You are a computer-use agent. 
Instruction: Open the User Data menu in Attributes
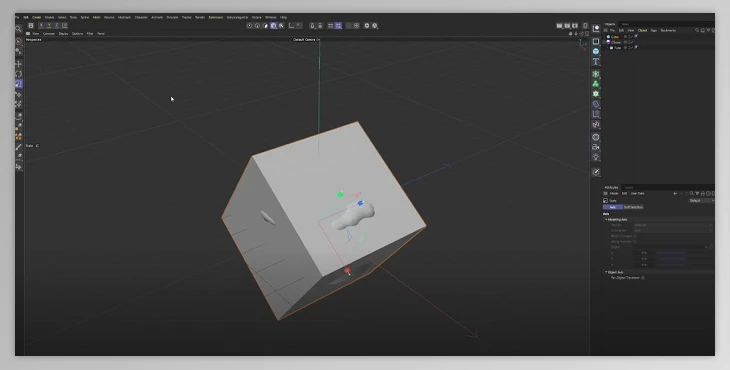pos(638,194)
